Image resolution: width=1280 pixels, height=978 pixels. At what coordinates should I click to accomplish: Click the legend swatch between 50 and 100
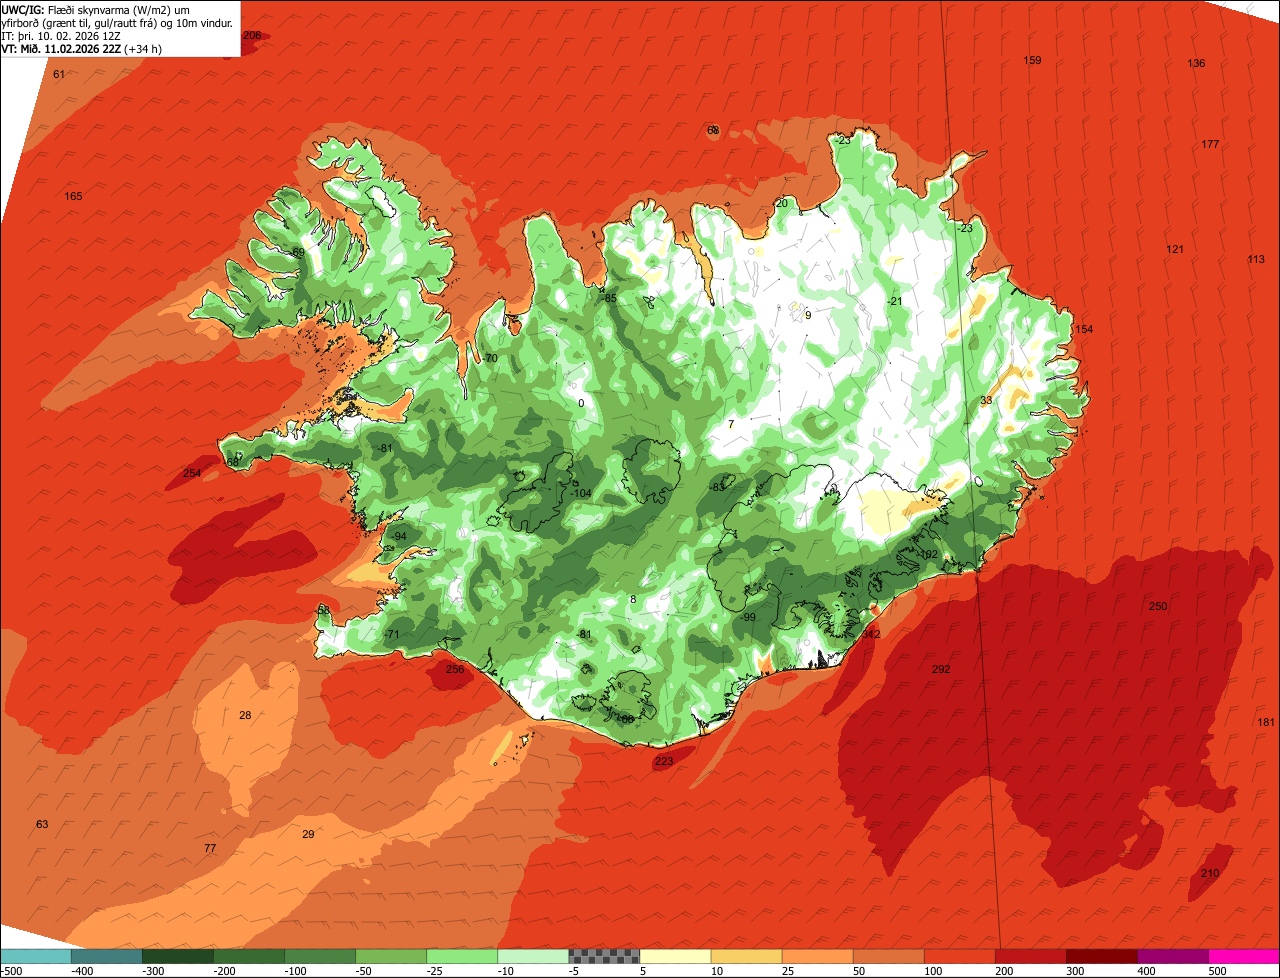tap(888, 956)
